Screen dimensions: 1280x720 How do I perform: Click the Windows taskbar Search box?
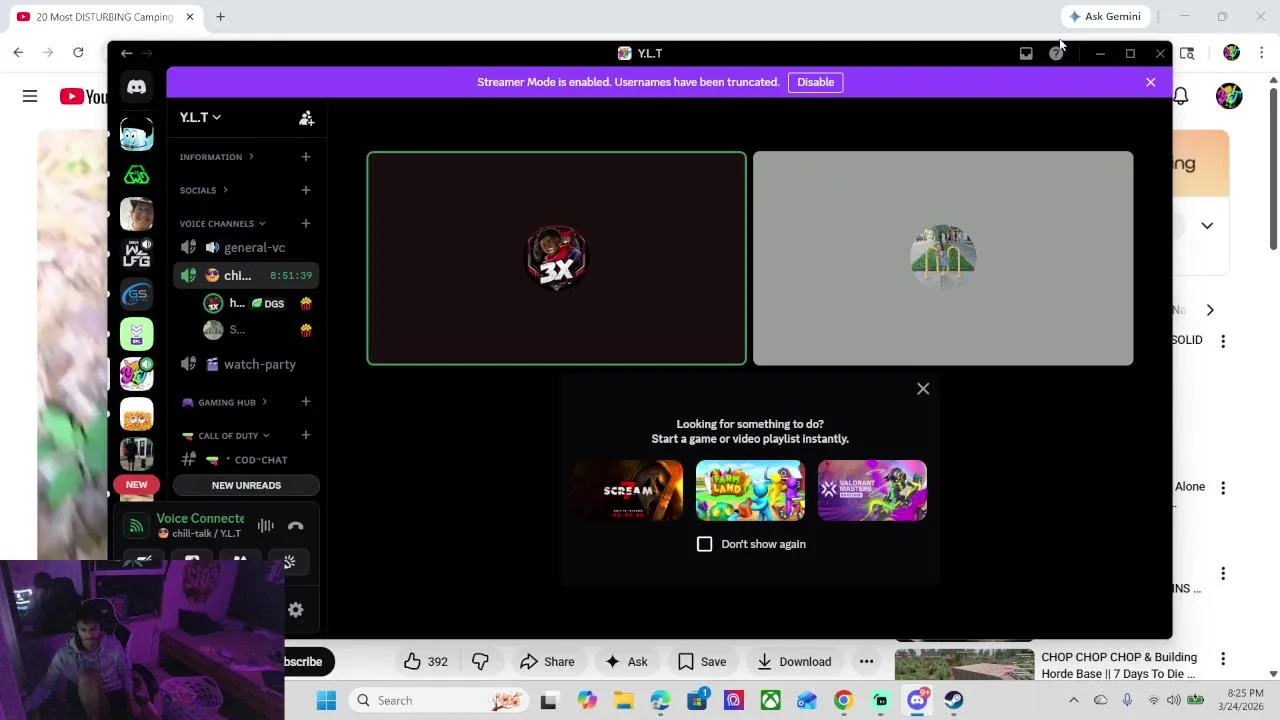click(x=438, y=700)
